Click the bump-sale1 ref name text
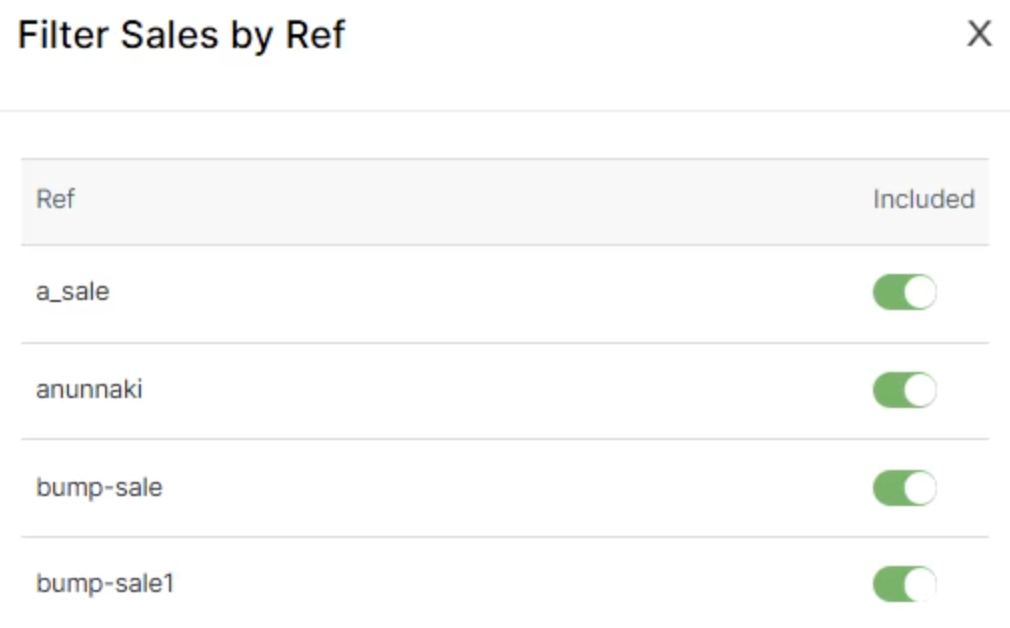Image resolution: width=1010 pixels, height=628 pixels. point(105,583)
